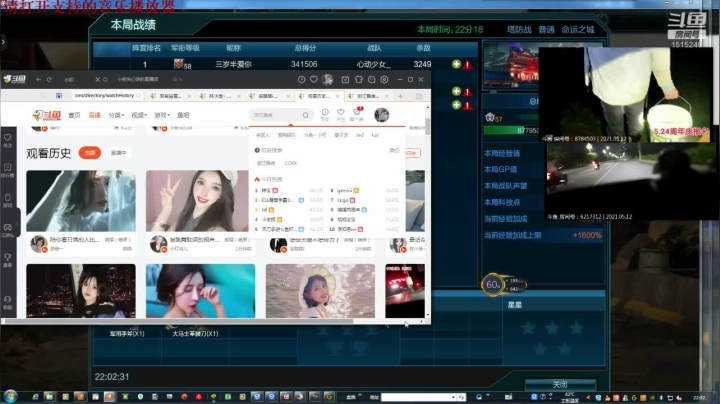Click the back arrow in Douyu client title bar
The width and height of the screenshot is (720, 404).
[x=39, y=79]
